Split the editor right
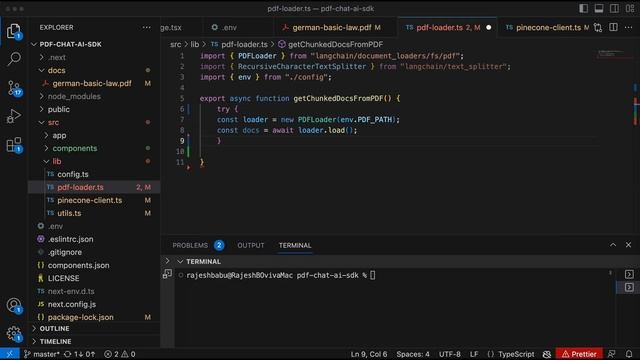Viewport: 640px width, 360px height. (x=613, y=27)
